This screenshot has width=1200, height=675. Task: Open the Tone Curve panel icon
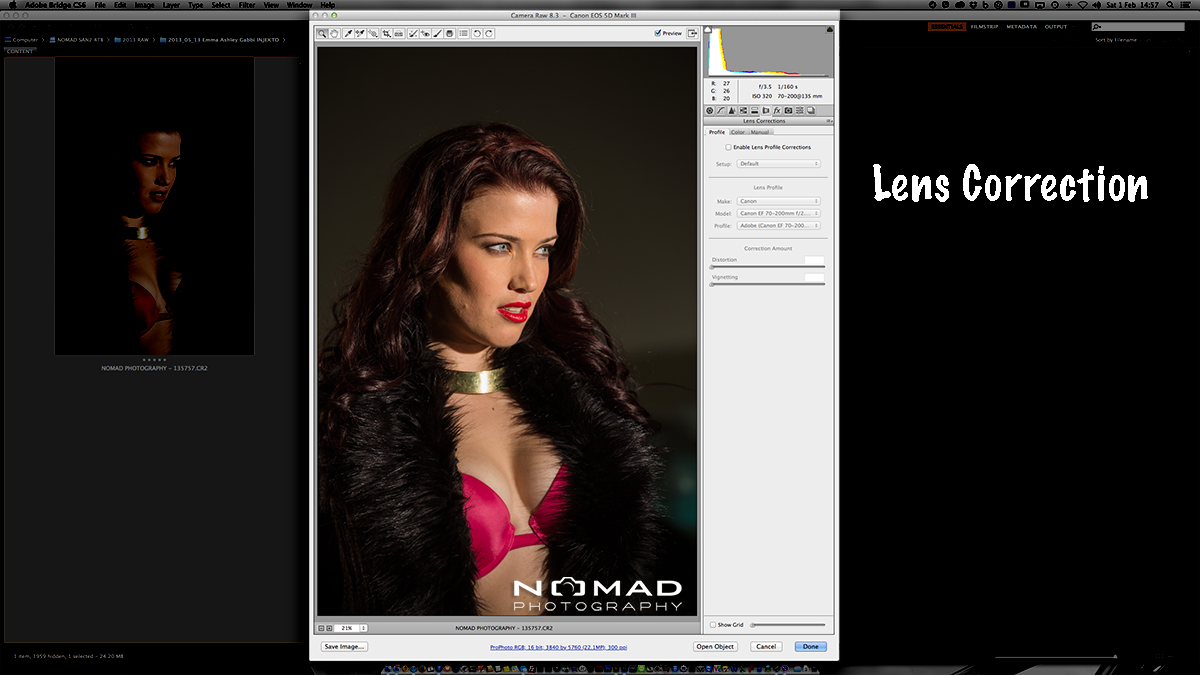(720, 110)
